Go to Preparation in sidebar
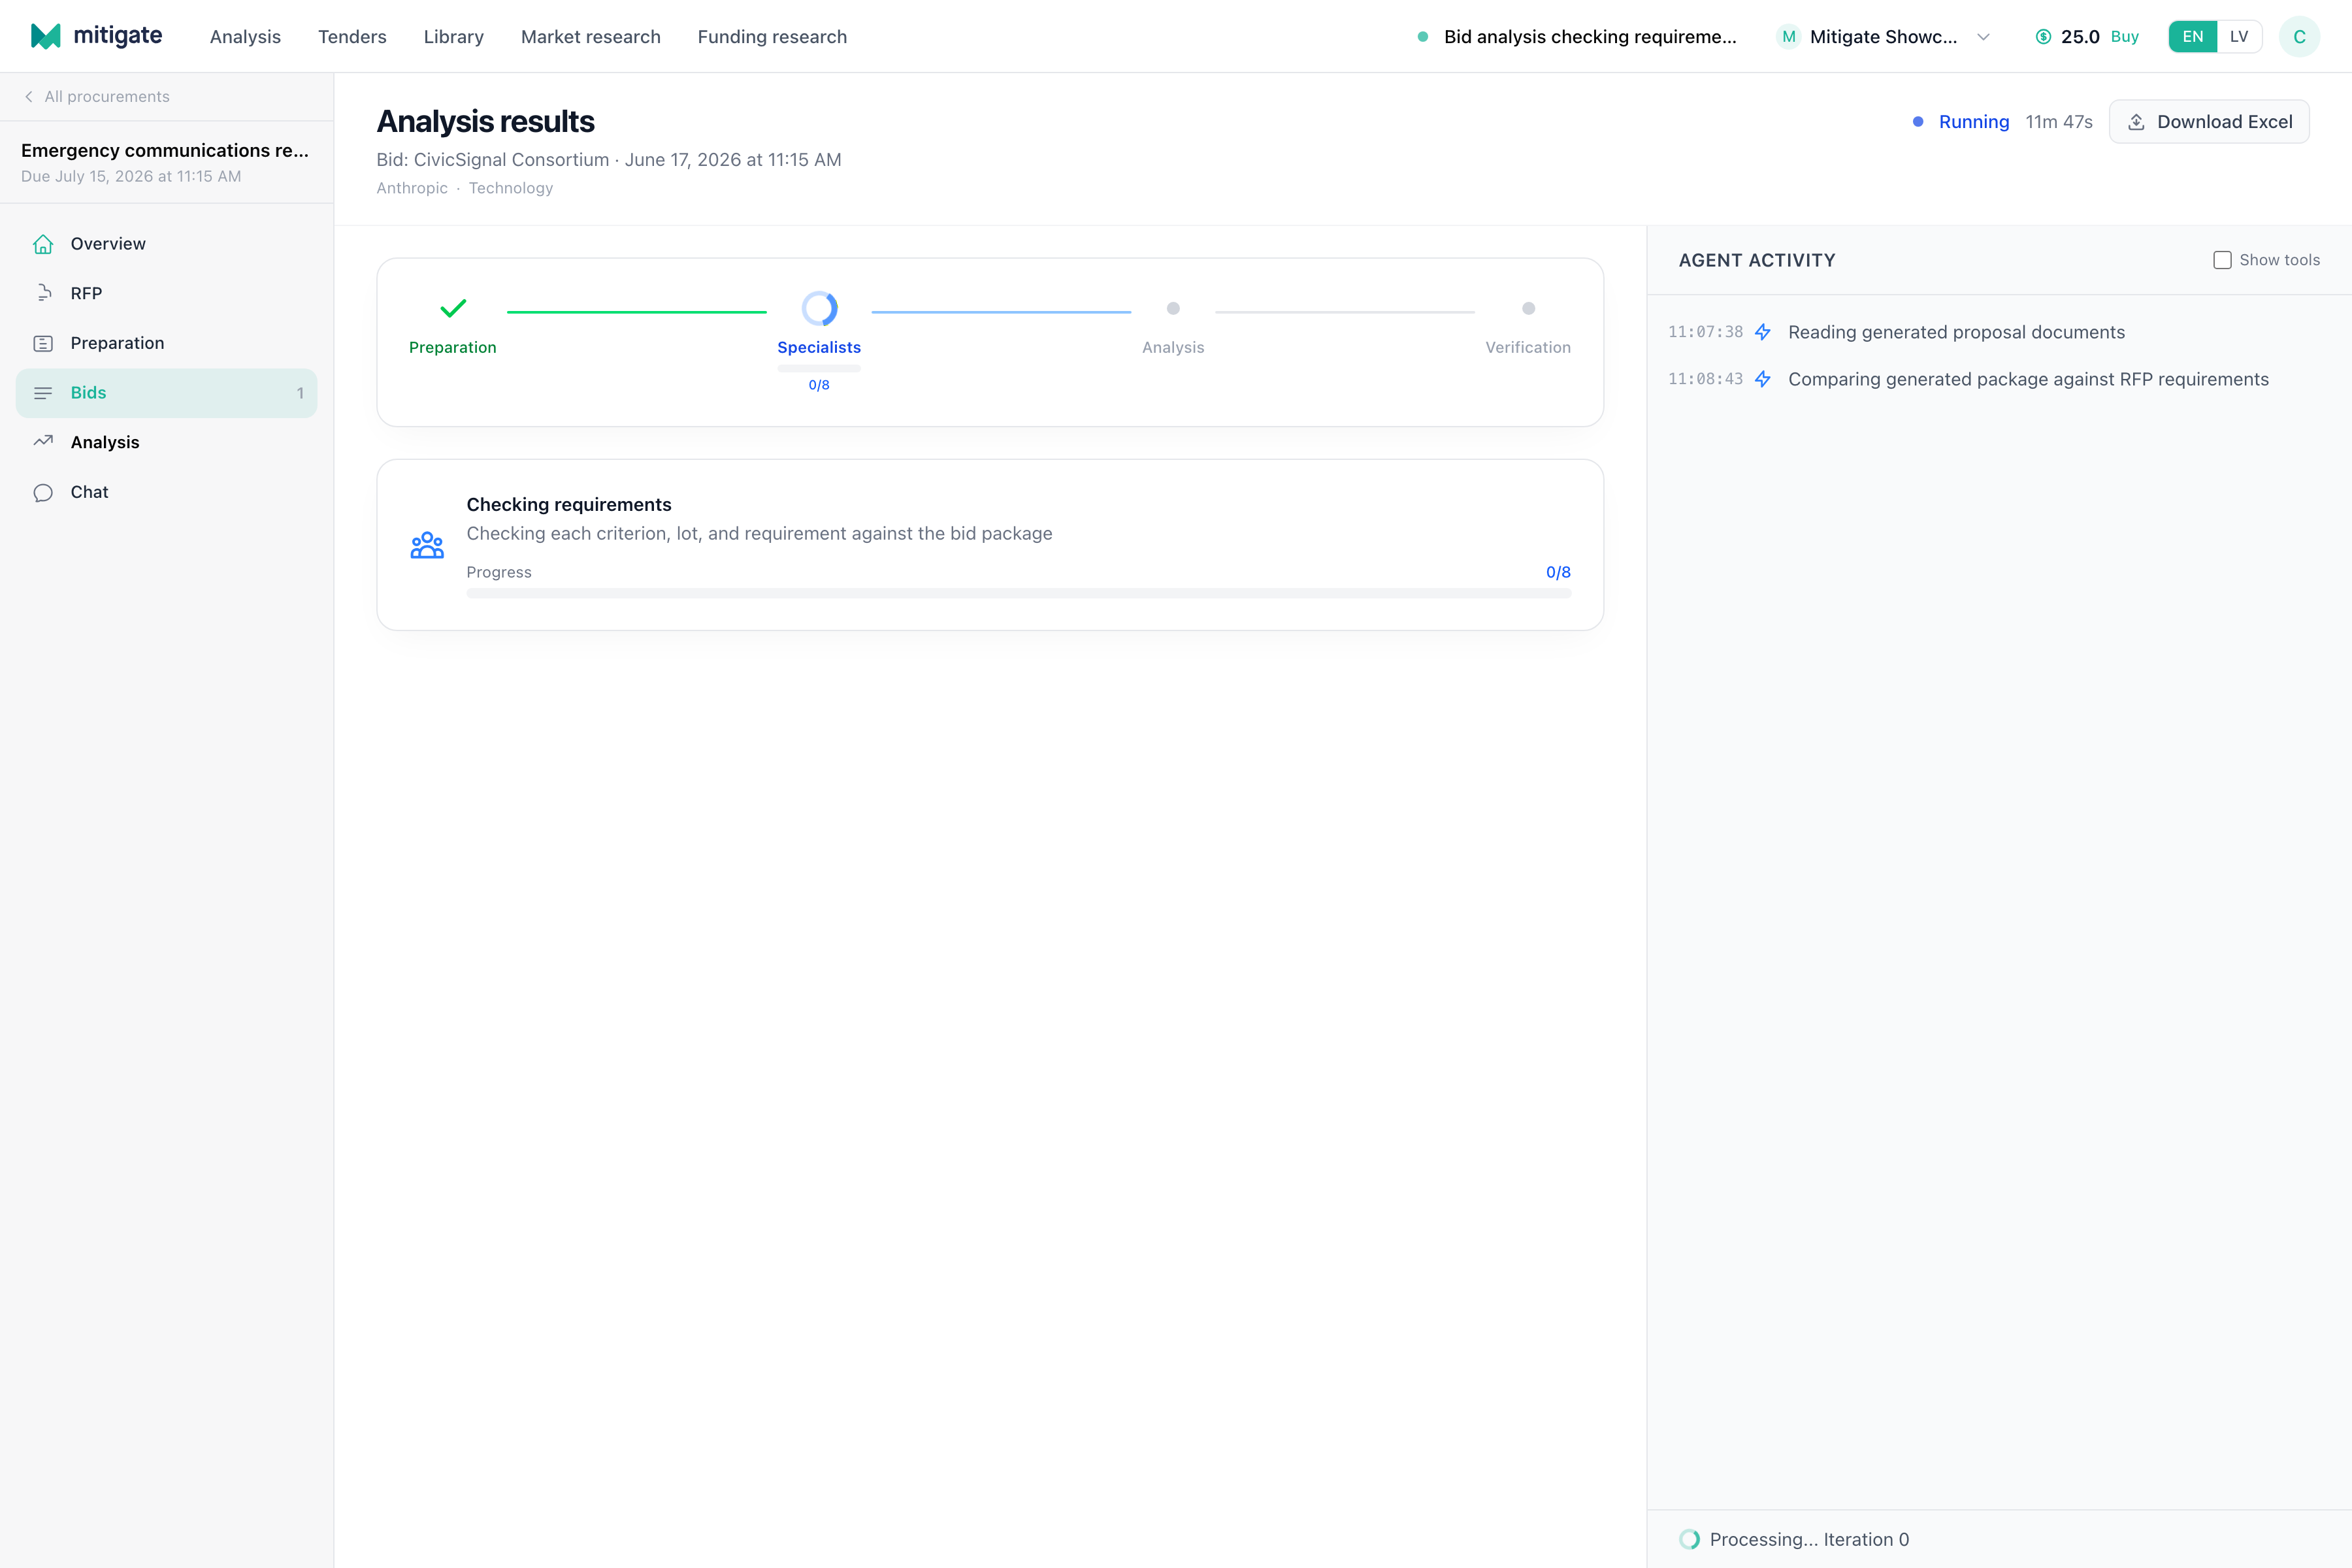 point(166,343)
